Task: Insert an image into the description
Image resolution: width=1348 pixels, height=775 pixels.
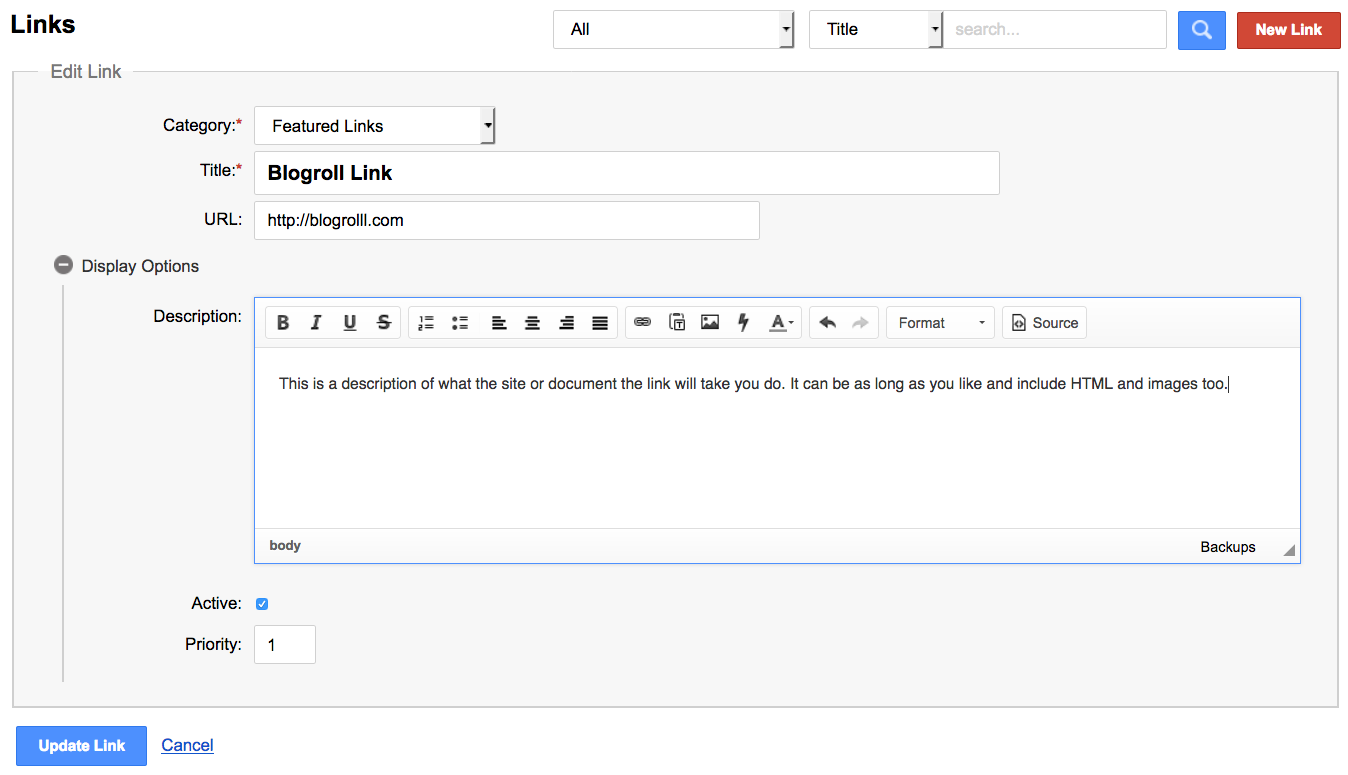Action: [x=710, y=323]
